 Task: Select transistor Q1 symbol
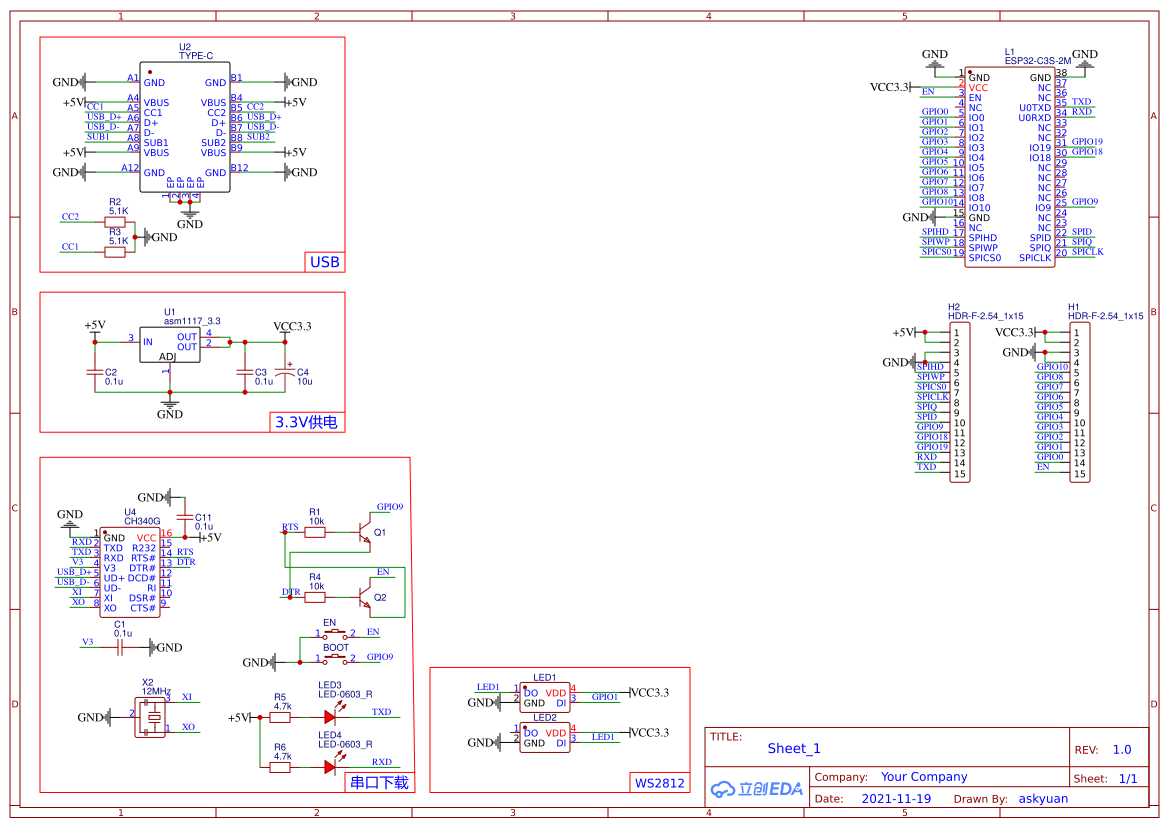(x=364, y=532)
